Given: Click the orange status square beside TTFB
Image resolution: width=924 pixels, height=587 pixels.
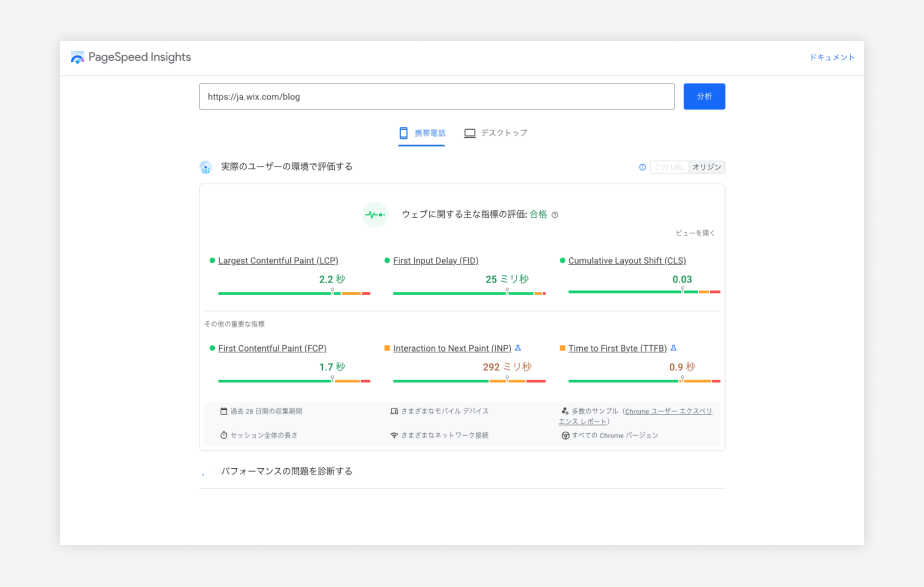Looking at the screenshot, I should coord(562,348).
